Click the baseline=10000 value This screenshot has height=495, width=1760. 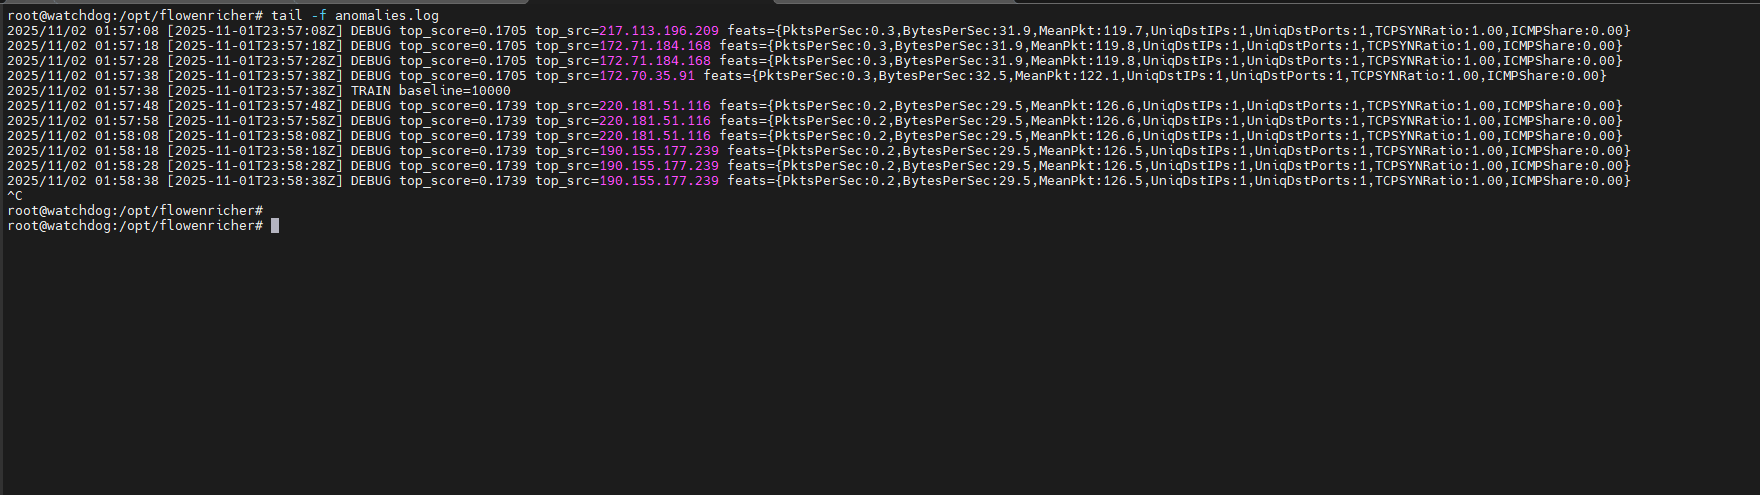[x=454, y=91]
